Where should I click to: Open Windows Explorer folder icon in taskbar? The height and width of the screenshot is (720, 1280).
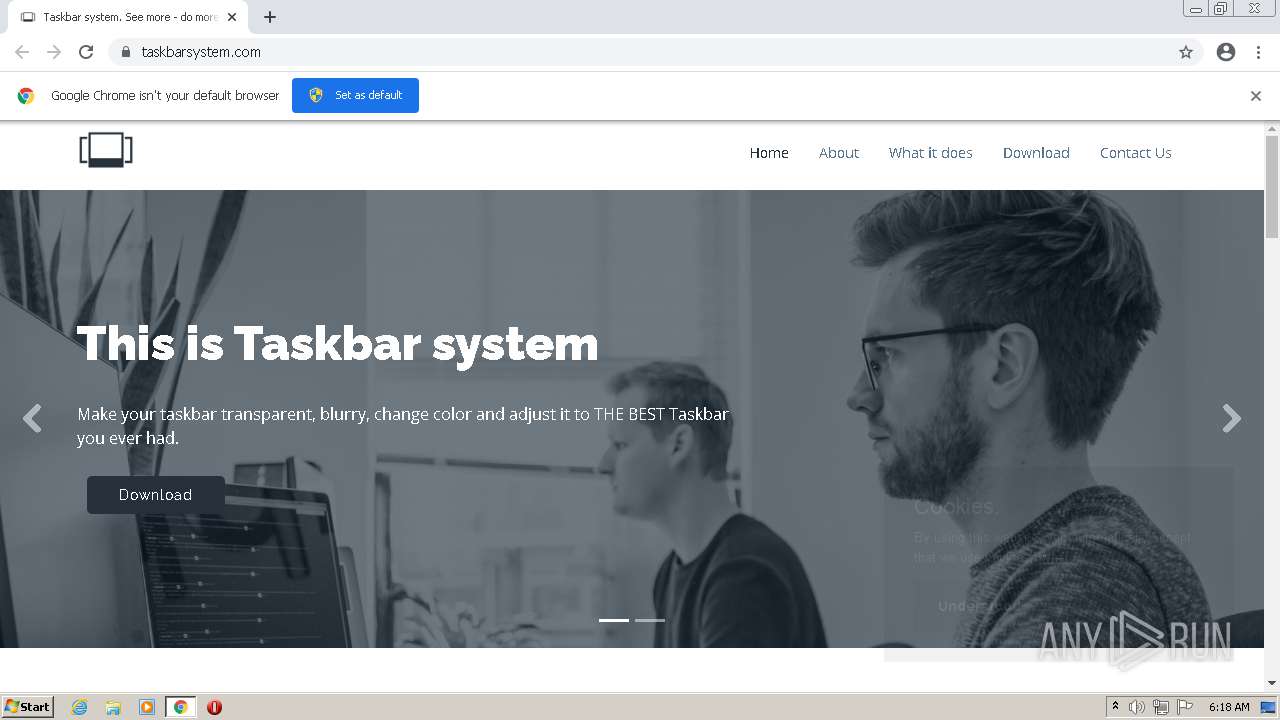pyautogui.click(x=113, y=707)
